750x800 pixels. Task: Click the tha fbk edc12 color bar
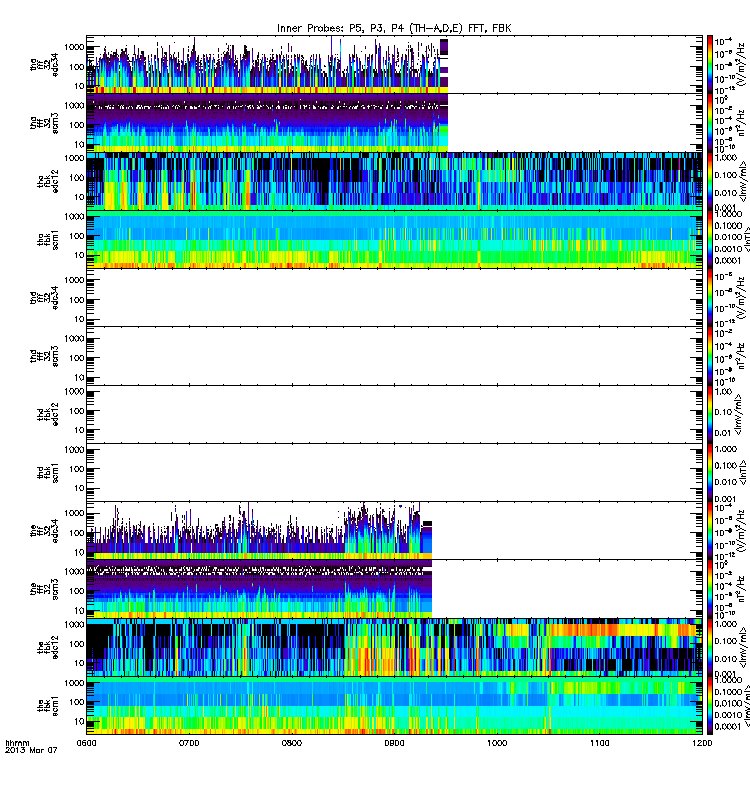(x=710, y=181)
